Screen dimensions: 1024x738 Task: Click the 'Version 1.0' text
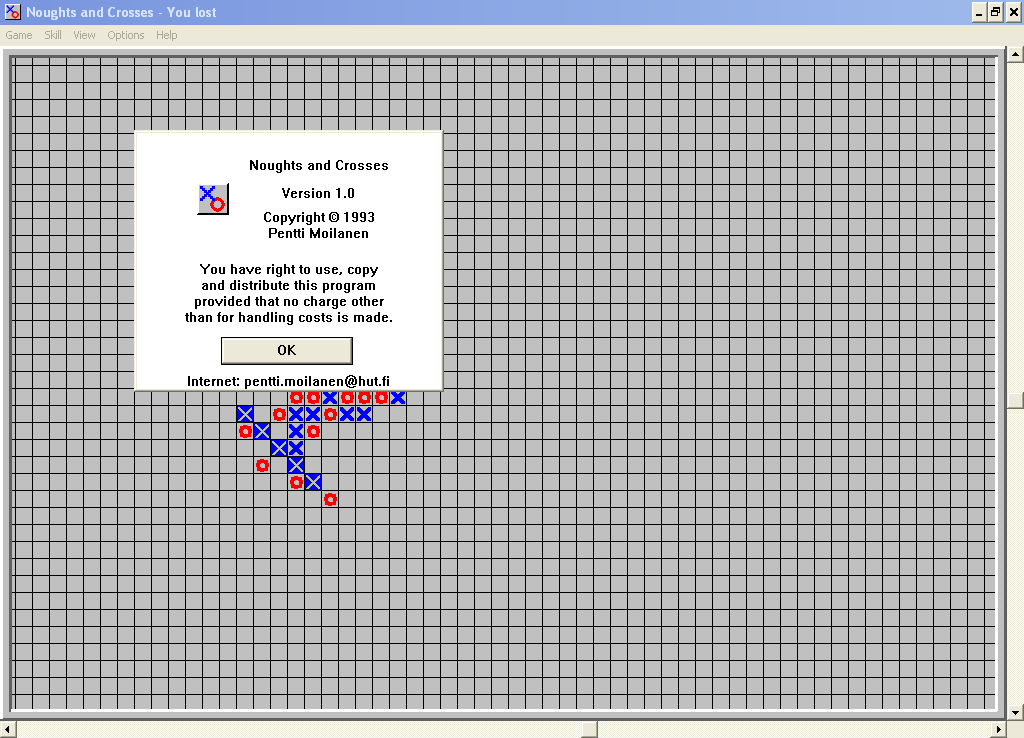318,193
